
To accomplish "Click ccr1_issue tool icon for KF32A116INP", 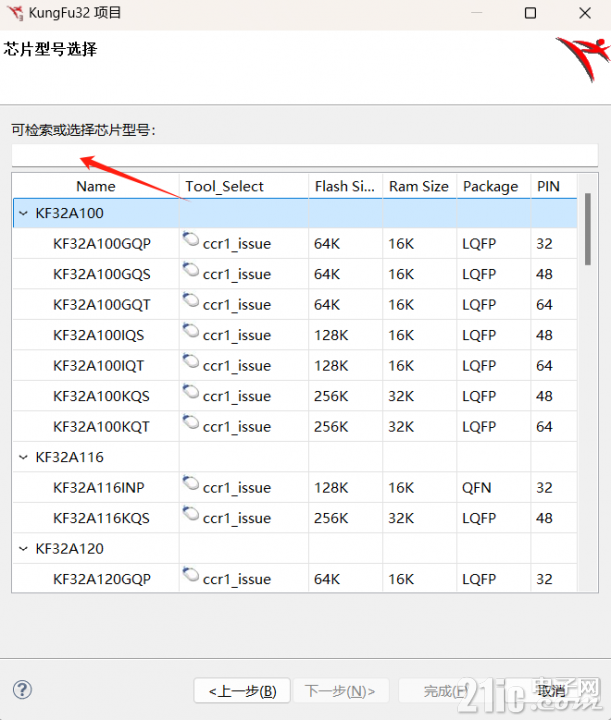I will pyautogui.click(x=191, y=483).
